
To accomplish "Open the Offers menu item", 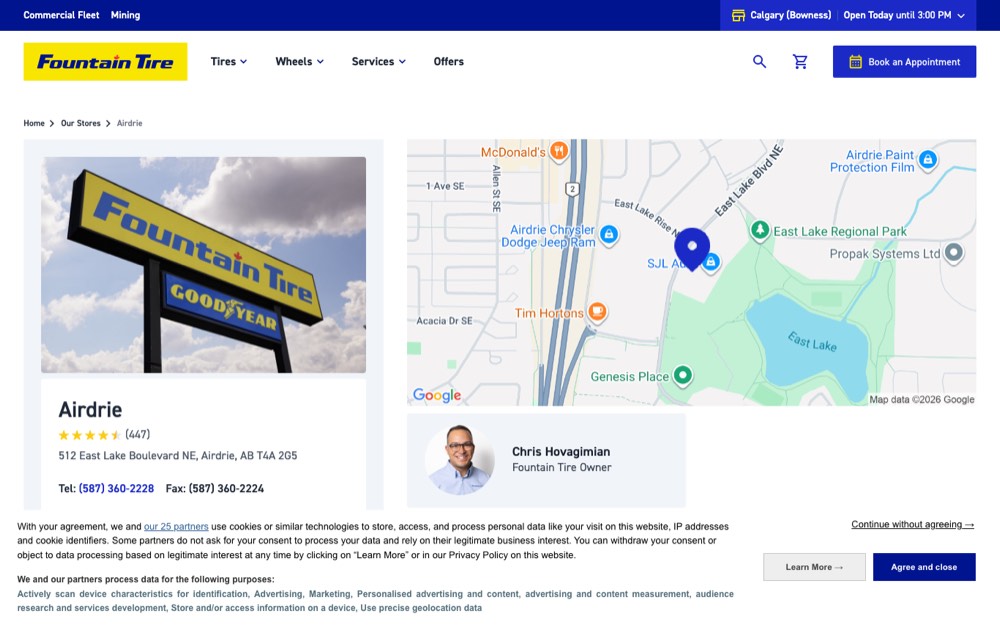I will tap(448, 61).
